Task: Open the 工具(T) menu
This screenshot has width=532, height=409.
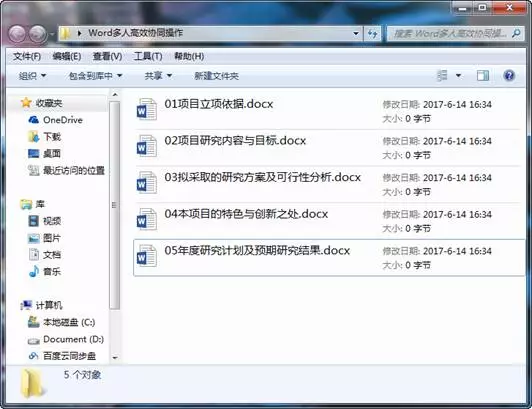Action: point(148,56)
